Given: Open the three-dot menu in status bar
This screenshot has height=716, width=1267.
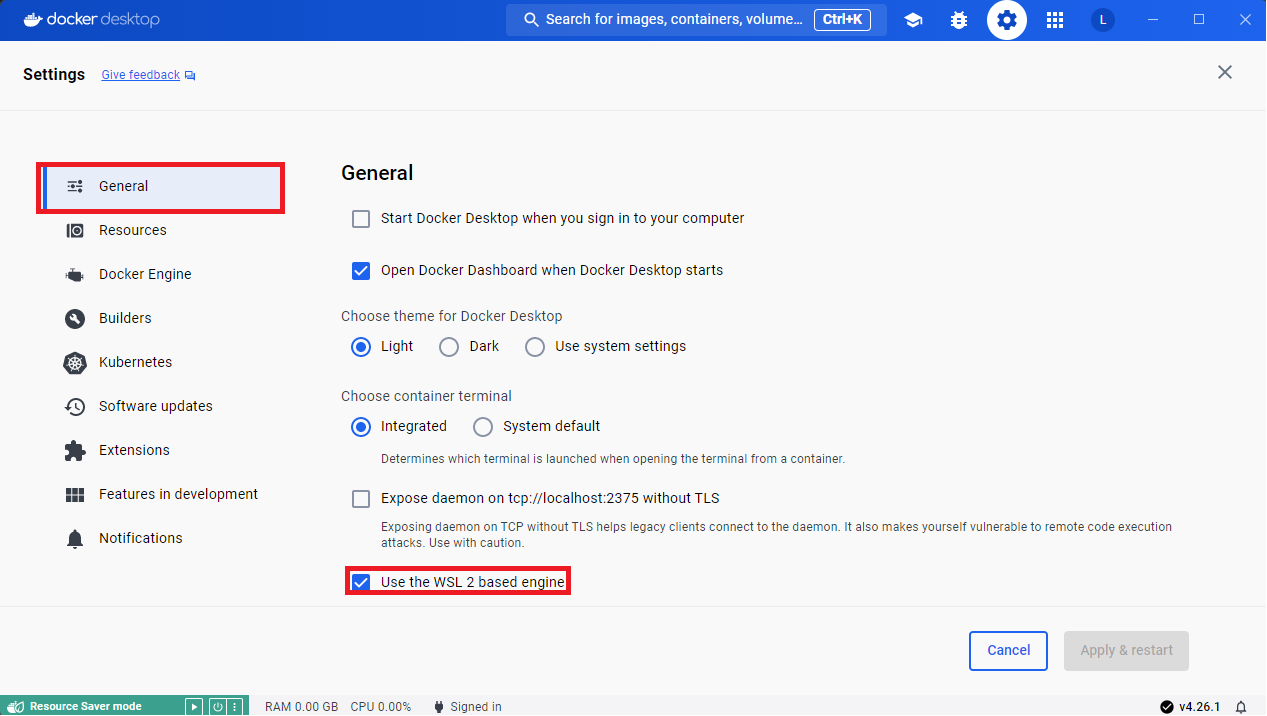Looking at the screenshot, I should (234, 706).
